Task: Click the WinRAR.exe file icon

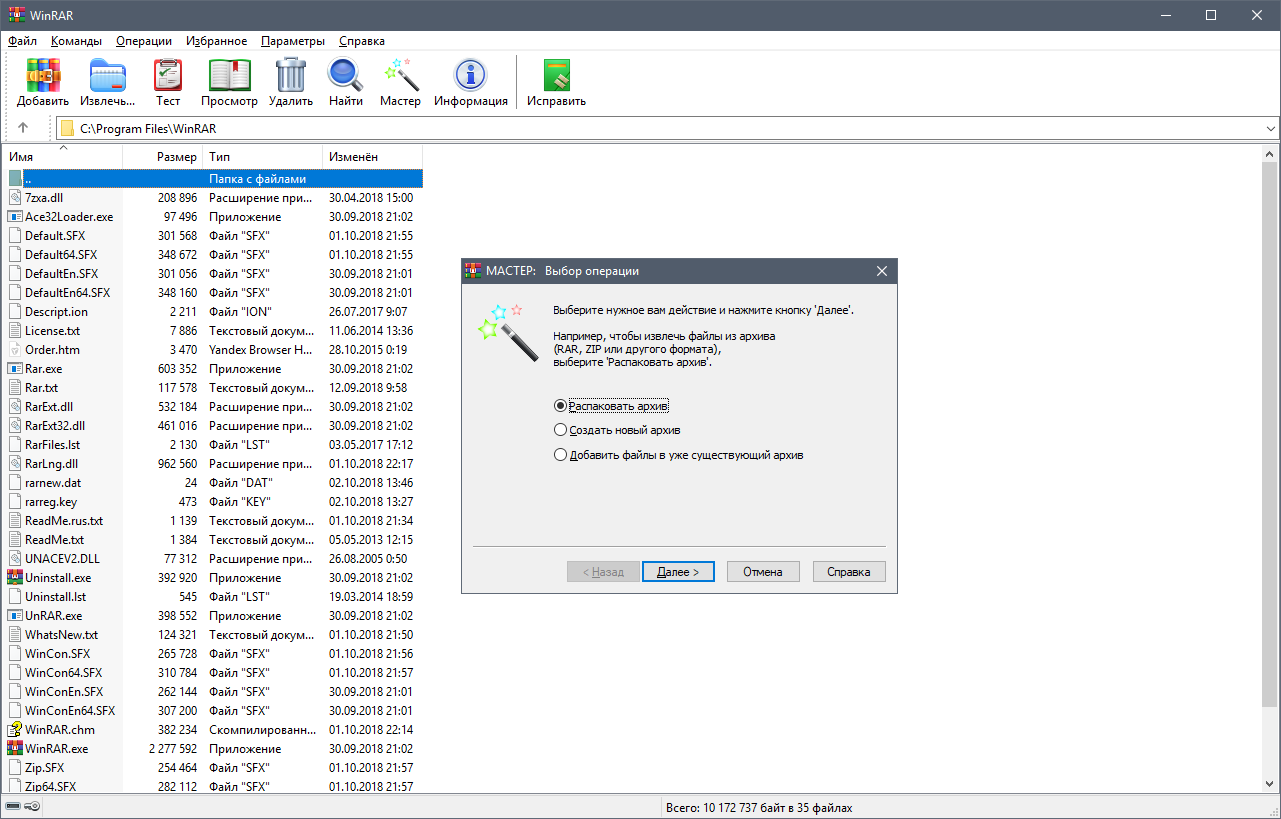Action: tap(15, 748)
